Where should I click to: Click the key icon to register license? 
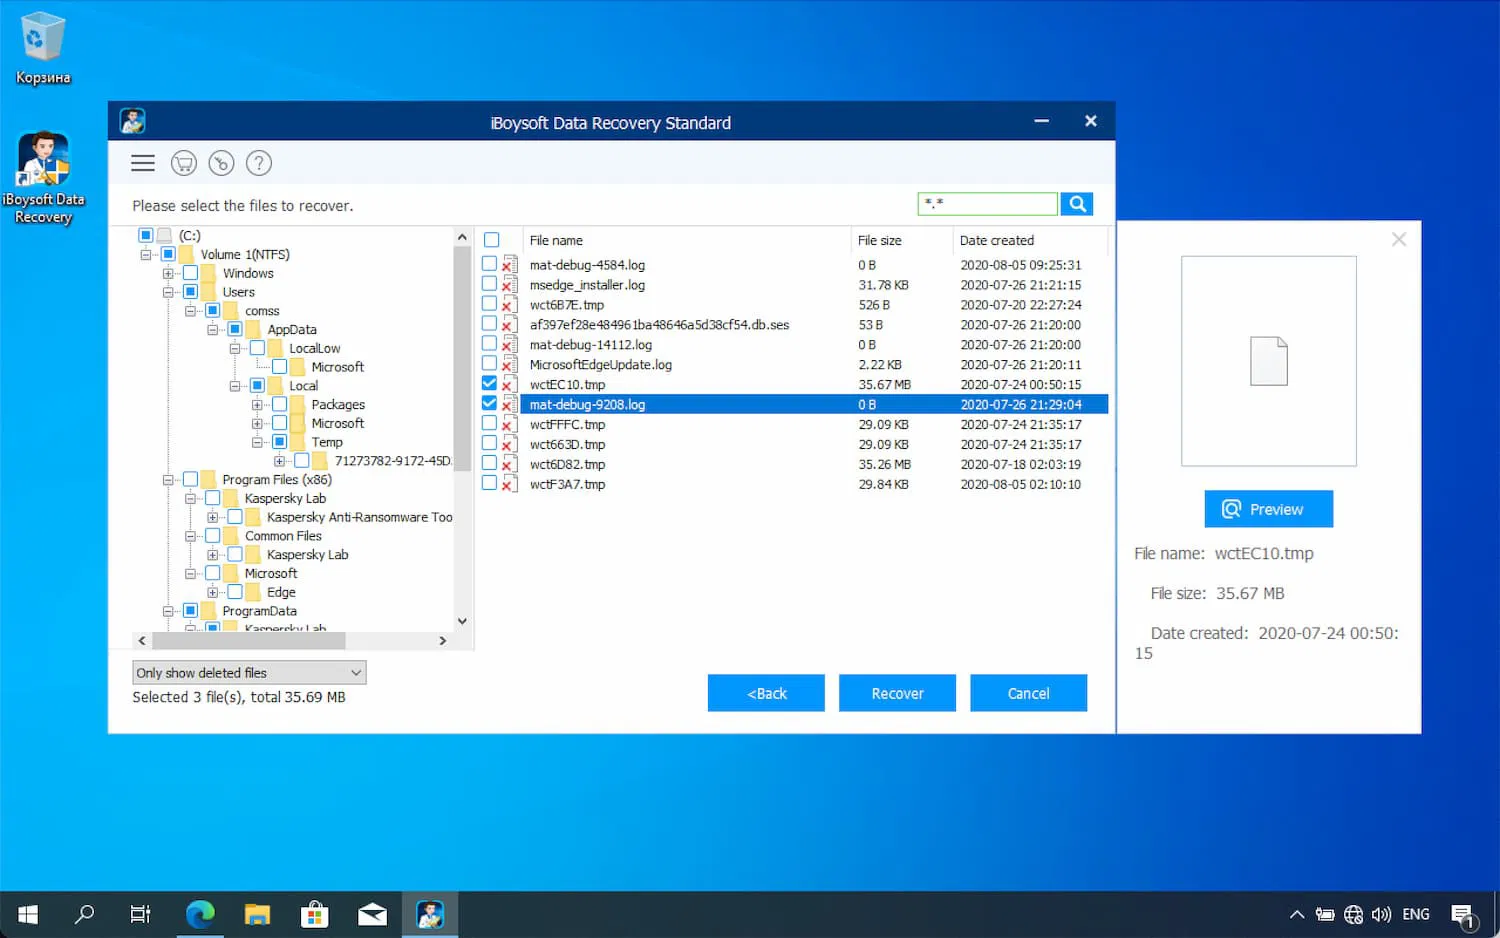[221, 162]
